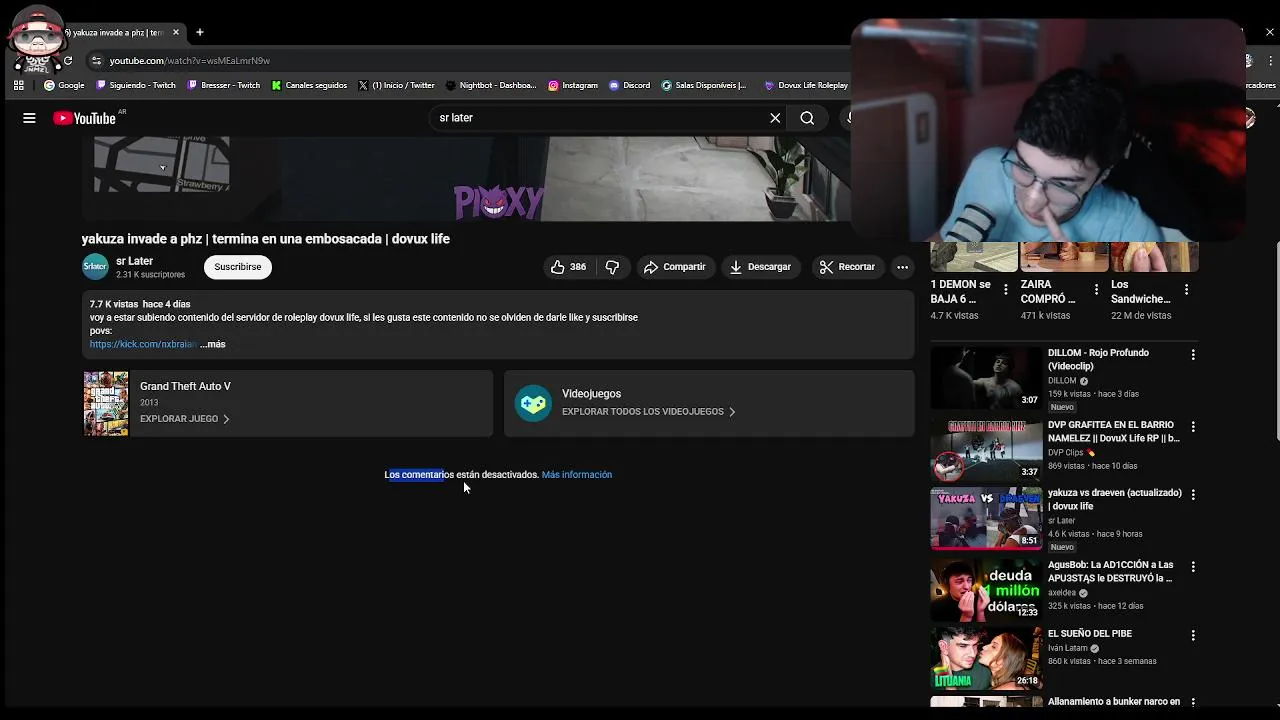
Task: Click Más información about disabled comments
Action: click(x=577, y=475)
